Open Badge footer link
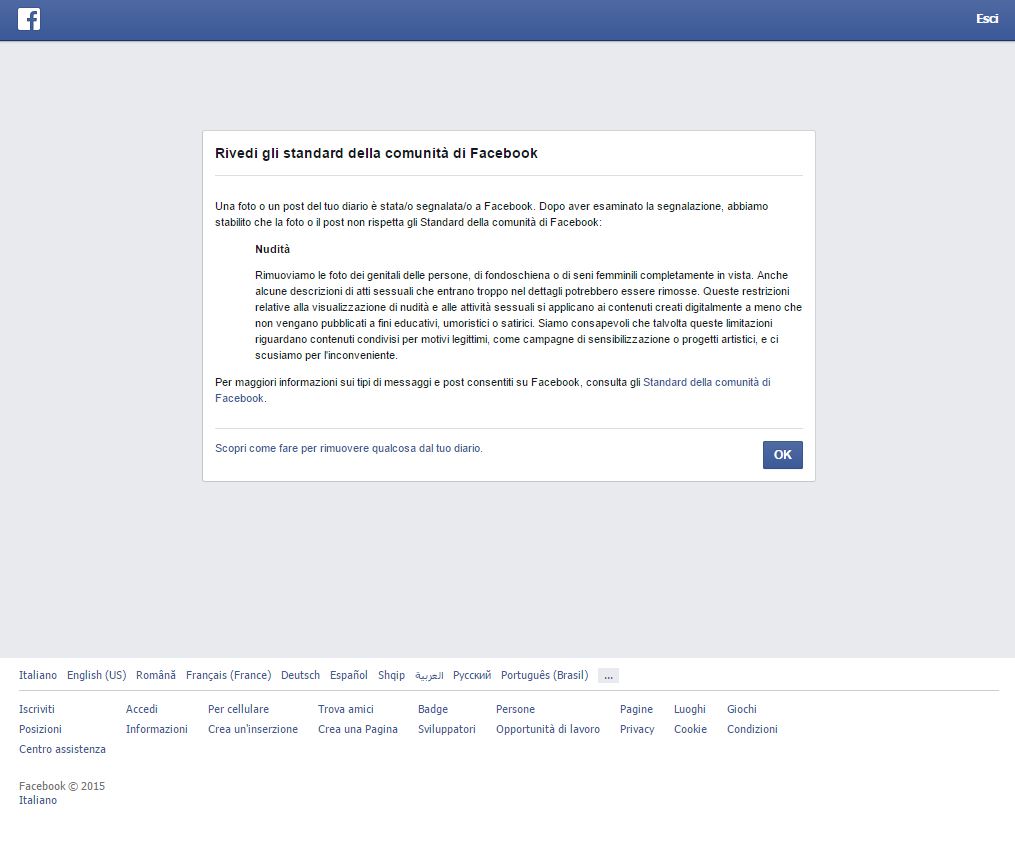Image resolution: width=1015 pixels, height=841 pixels. 432,709
